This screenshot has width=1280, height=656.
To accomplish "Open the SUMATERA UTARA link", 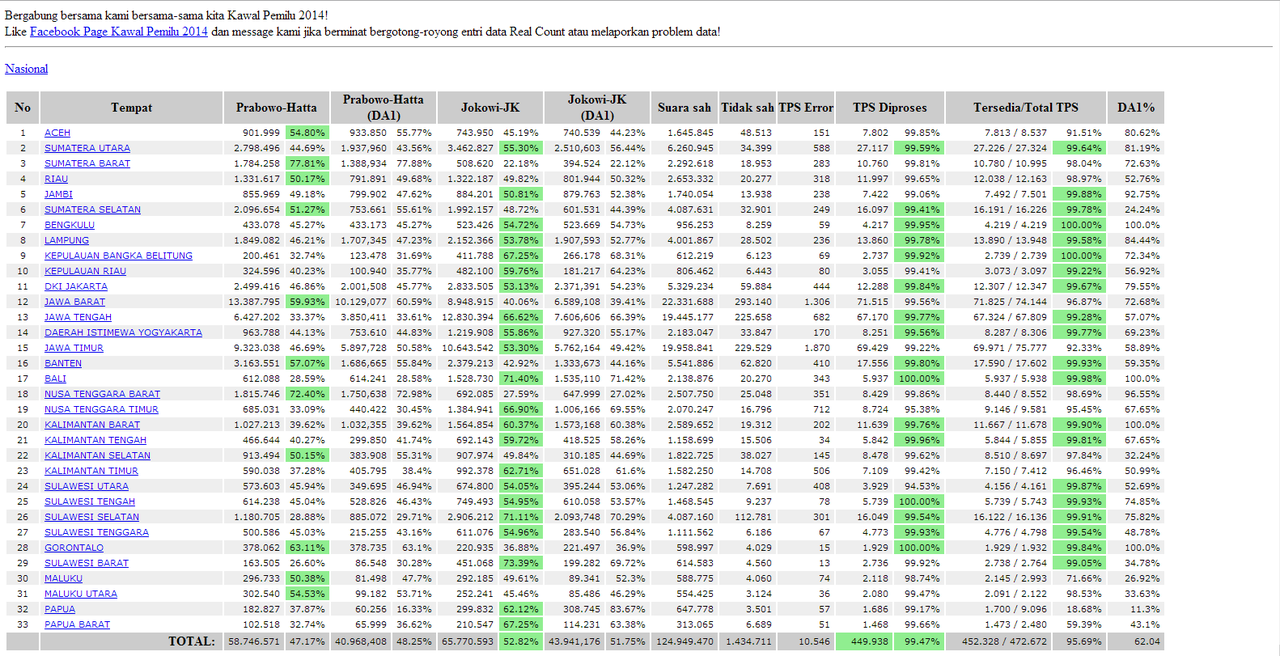I will tap(87, 148).
